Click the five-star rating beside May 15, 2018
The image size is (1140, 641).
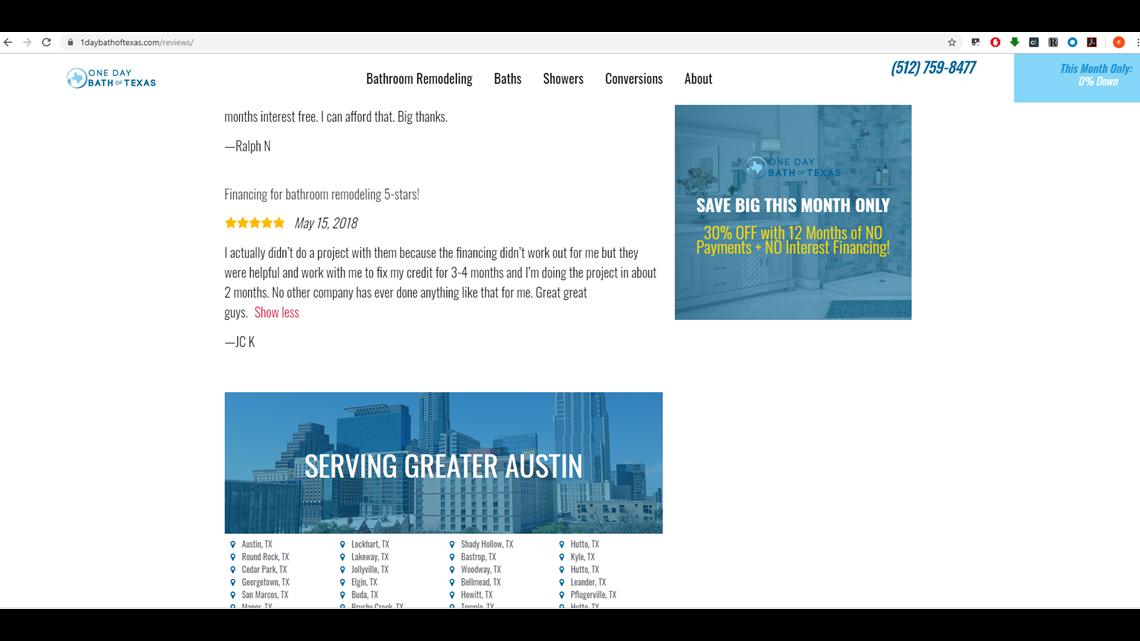point(254,223)
